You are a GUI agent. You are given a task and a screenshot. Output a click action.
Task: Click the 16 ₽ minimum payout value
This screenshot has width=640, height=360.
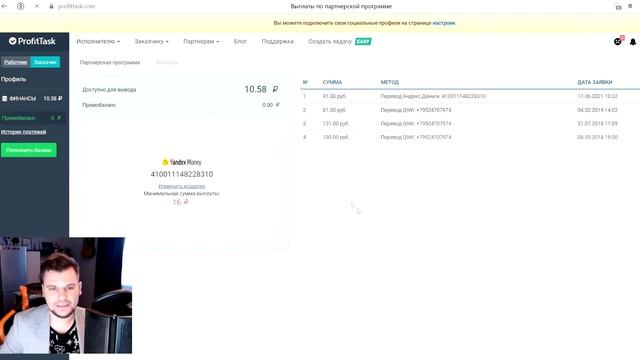[x=180, y=202]
